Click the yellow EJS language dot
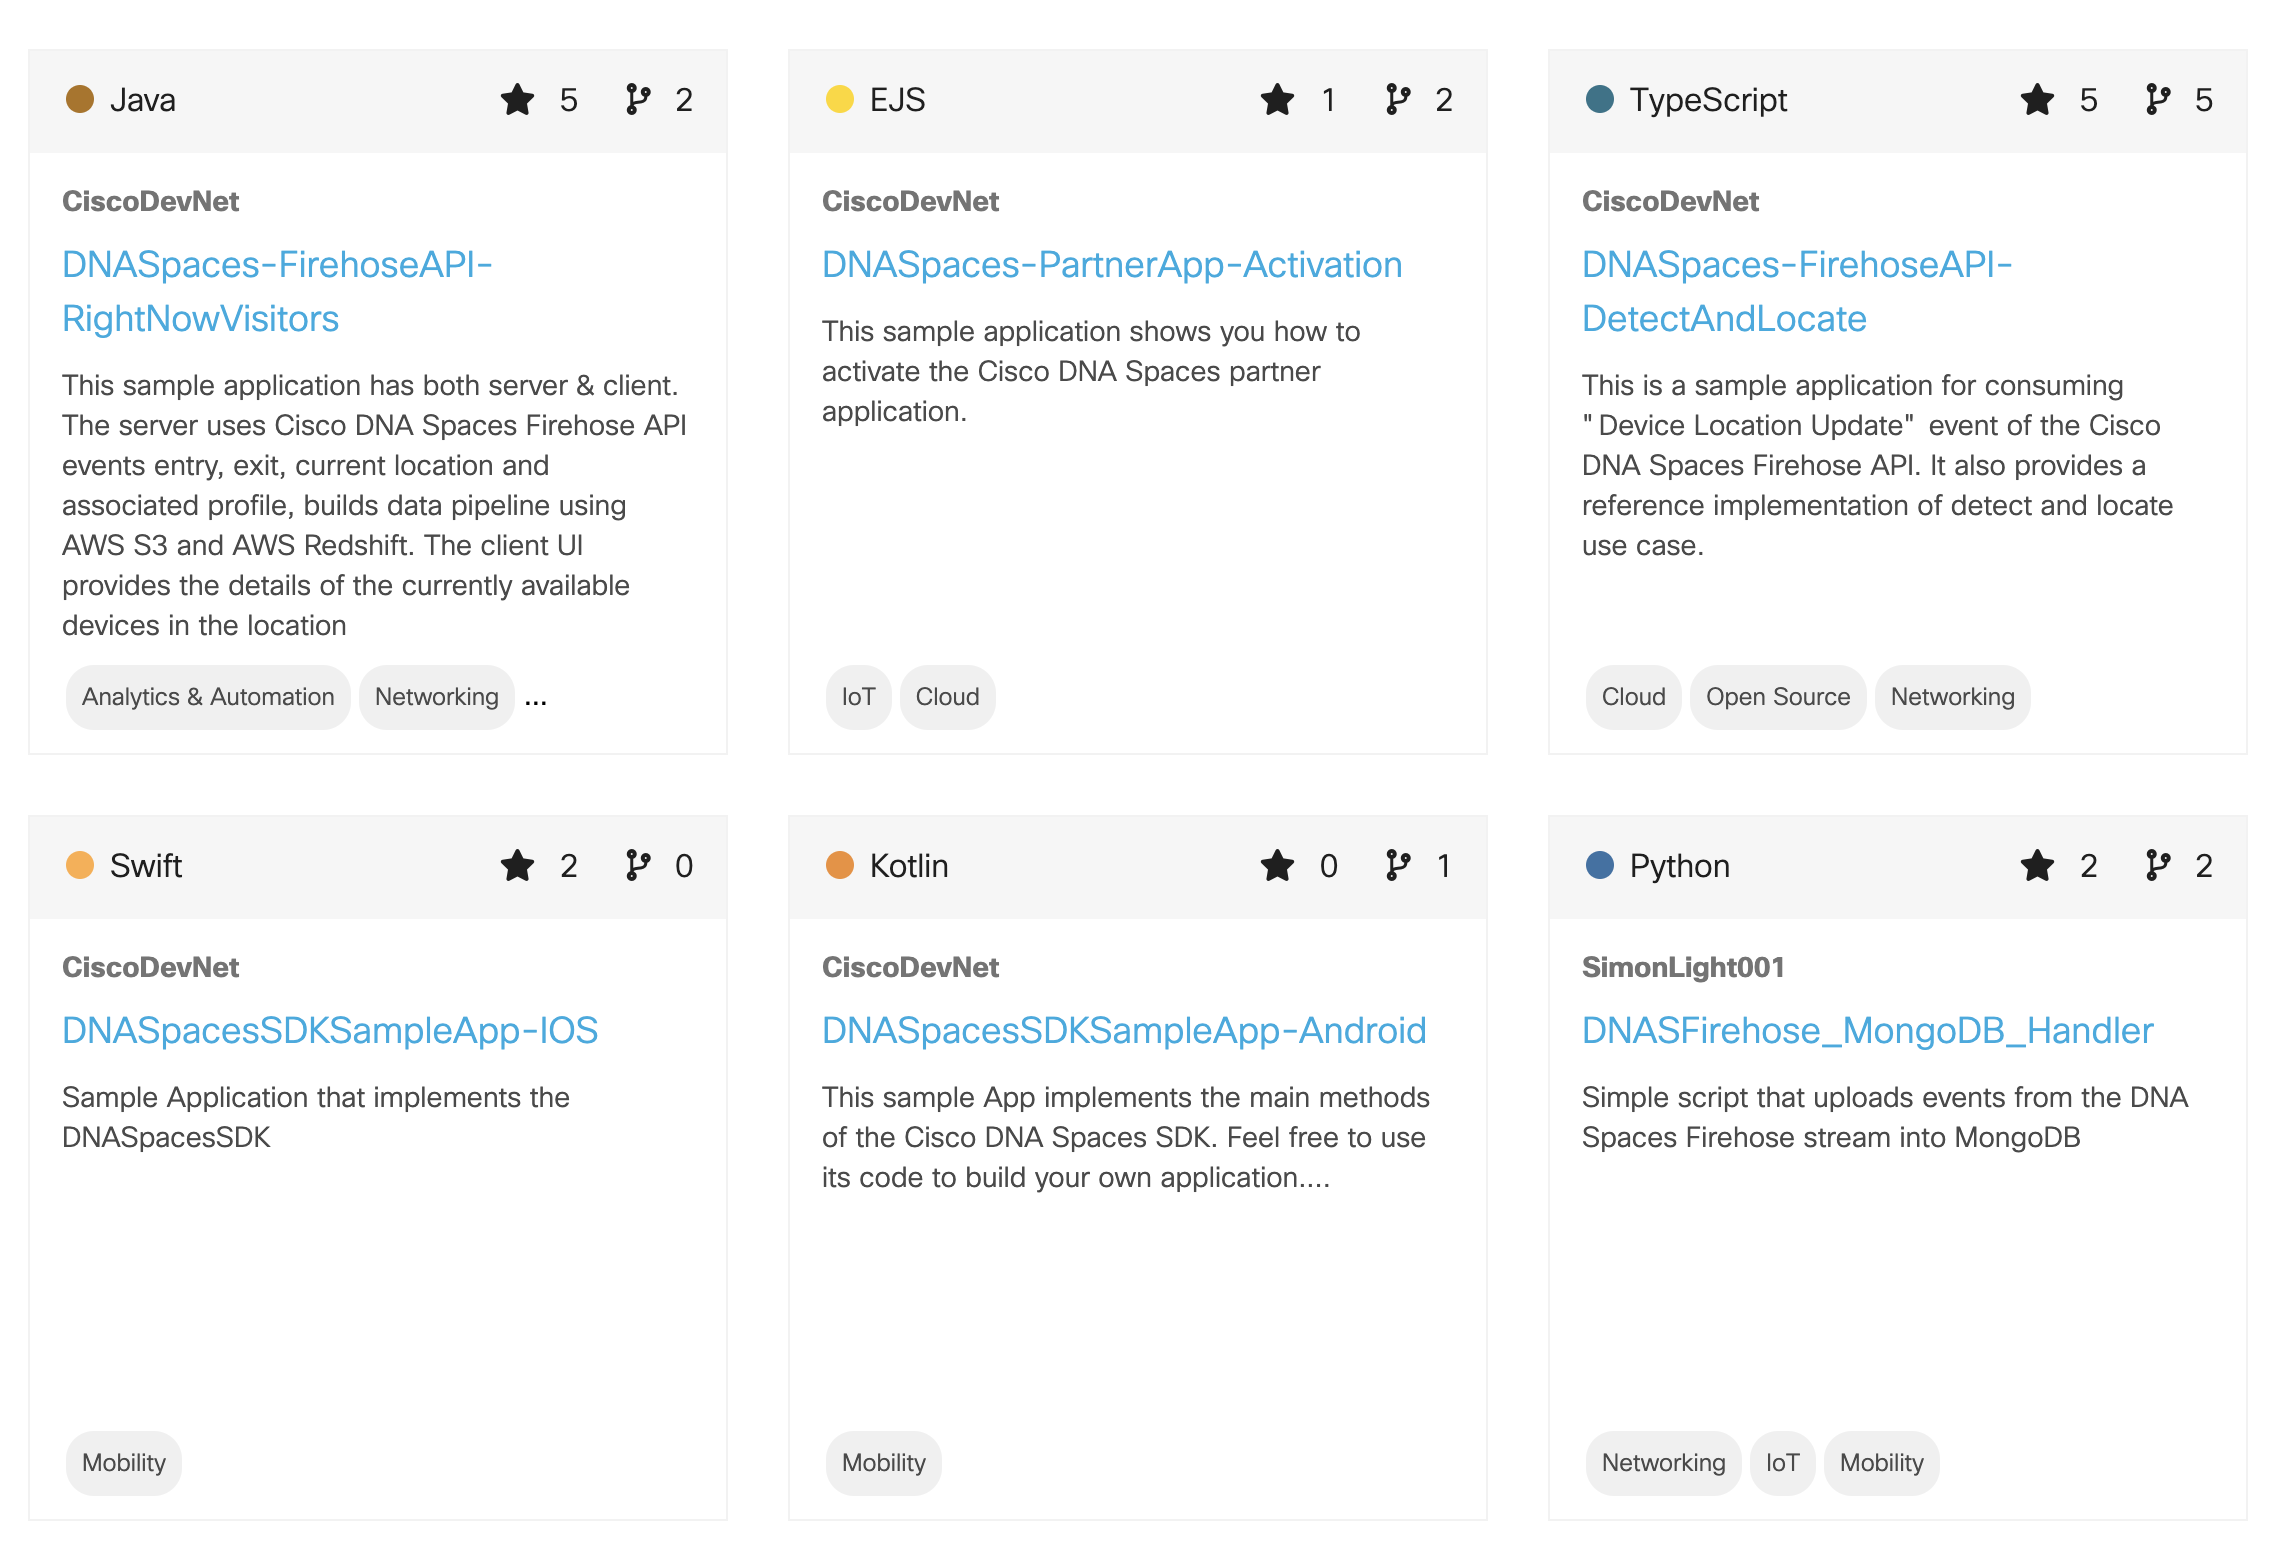This screenshot has width=2288, height=1554. pyautogui.click(x=840, y=99)
